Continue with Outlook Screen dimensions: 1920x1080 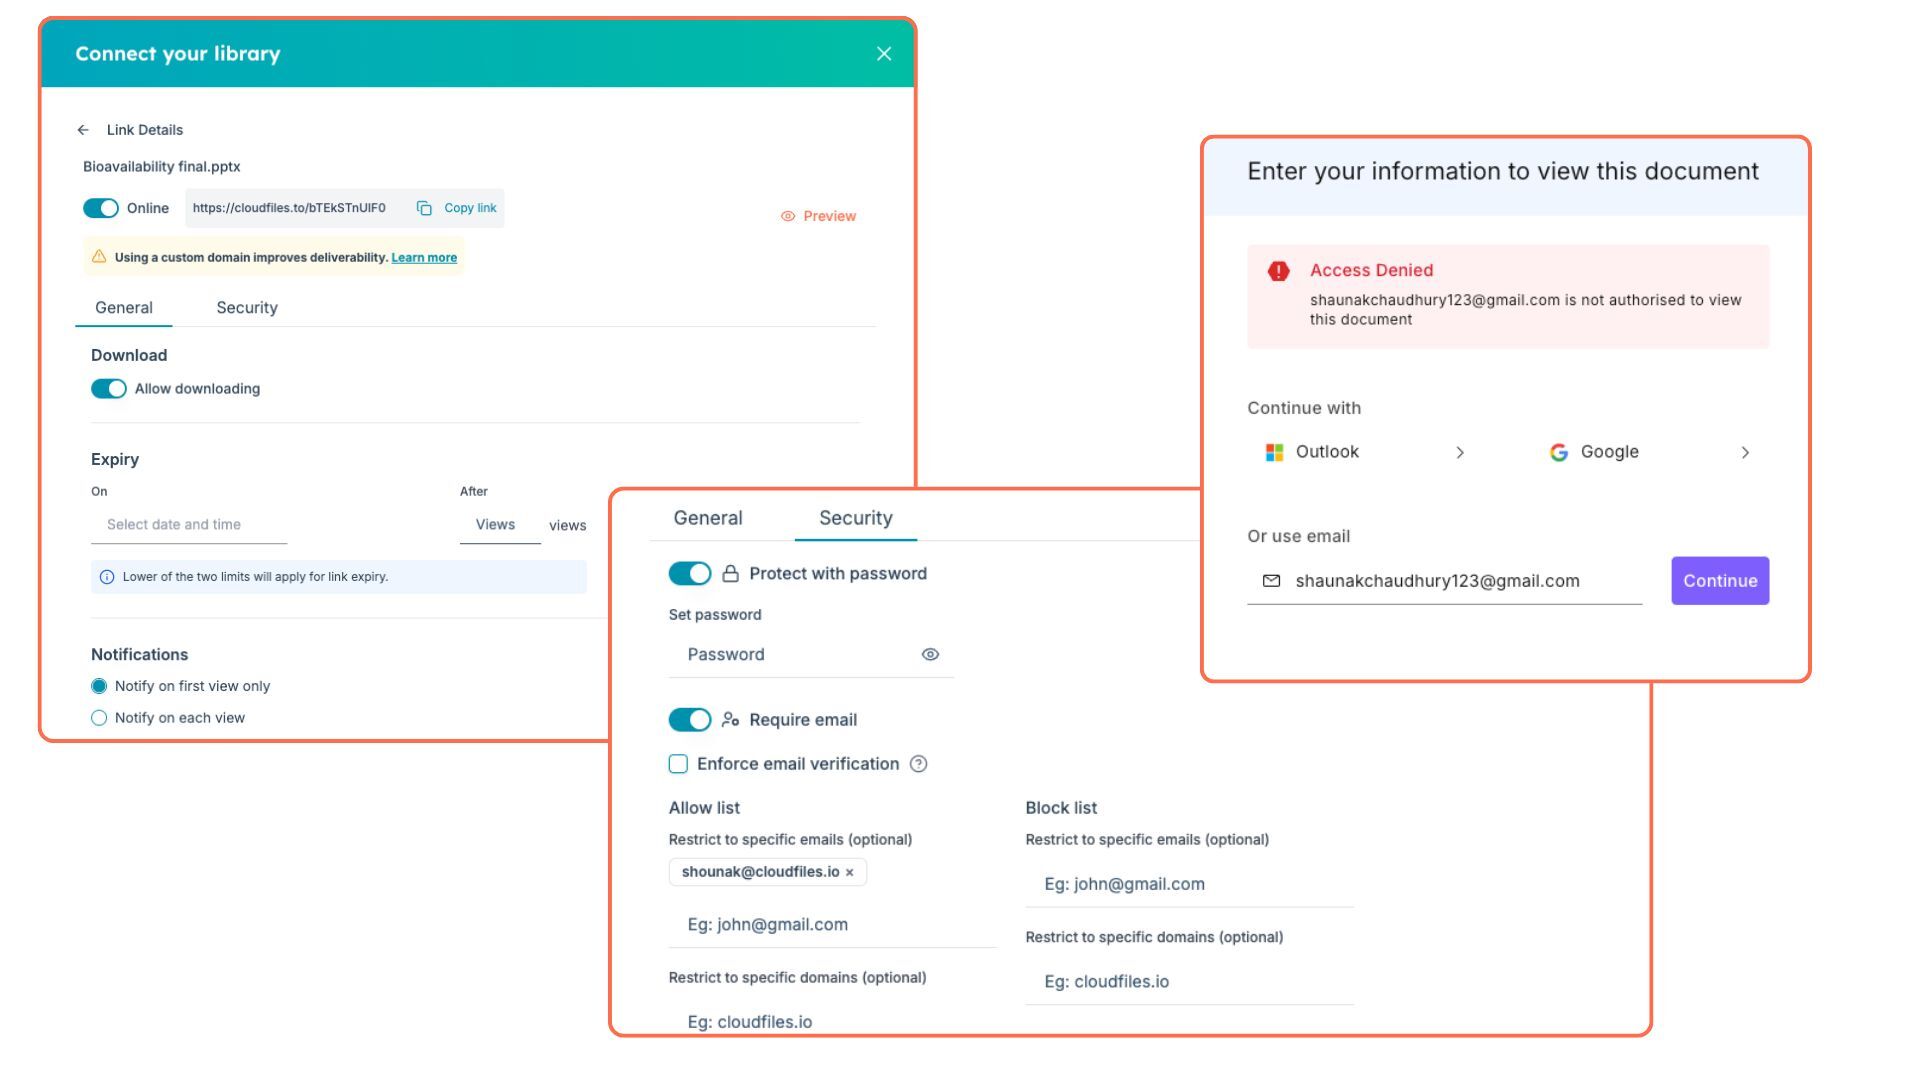tap(1366, 453)
